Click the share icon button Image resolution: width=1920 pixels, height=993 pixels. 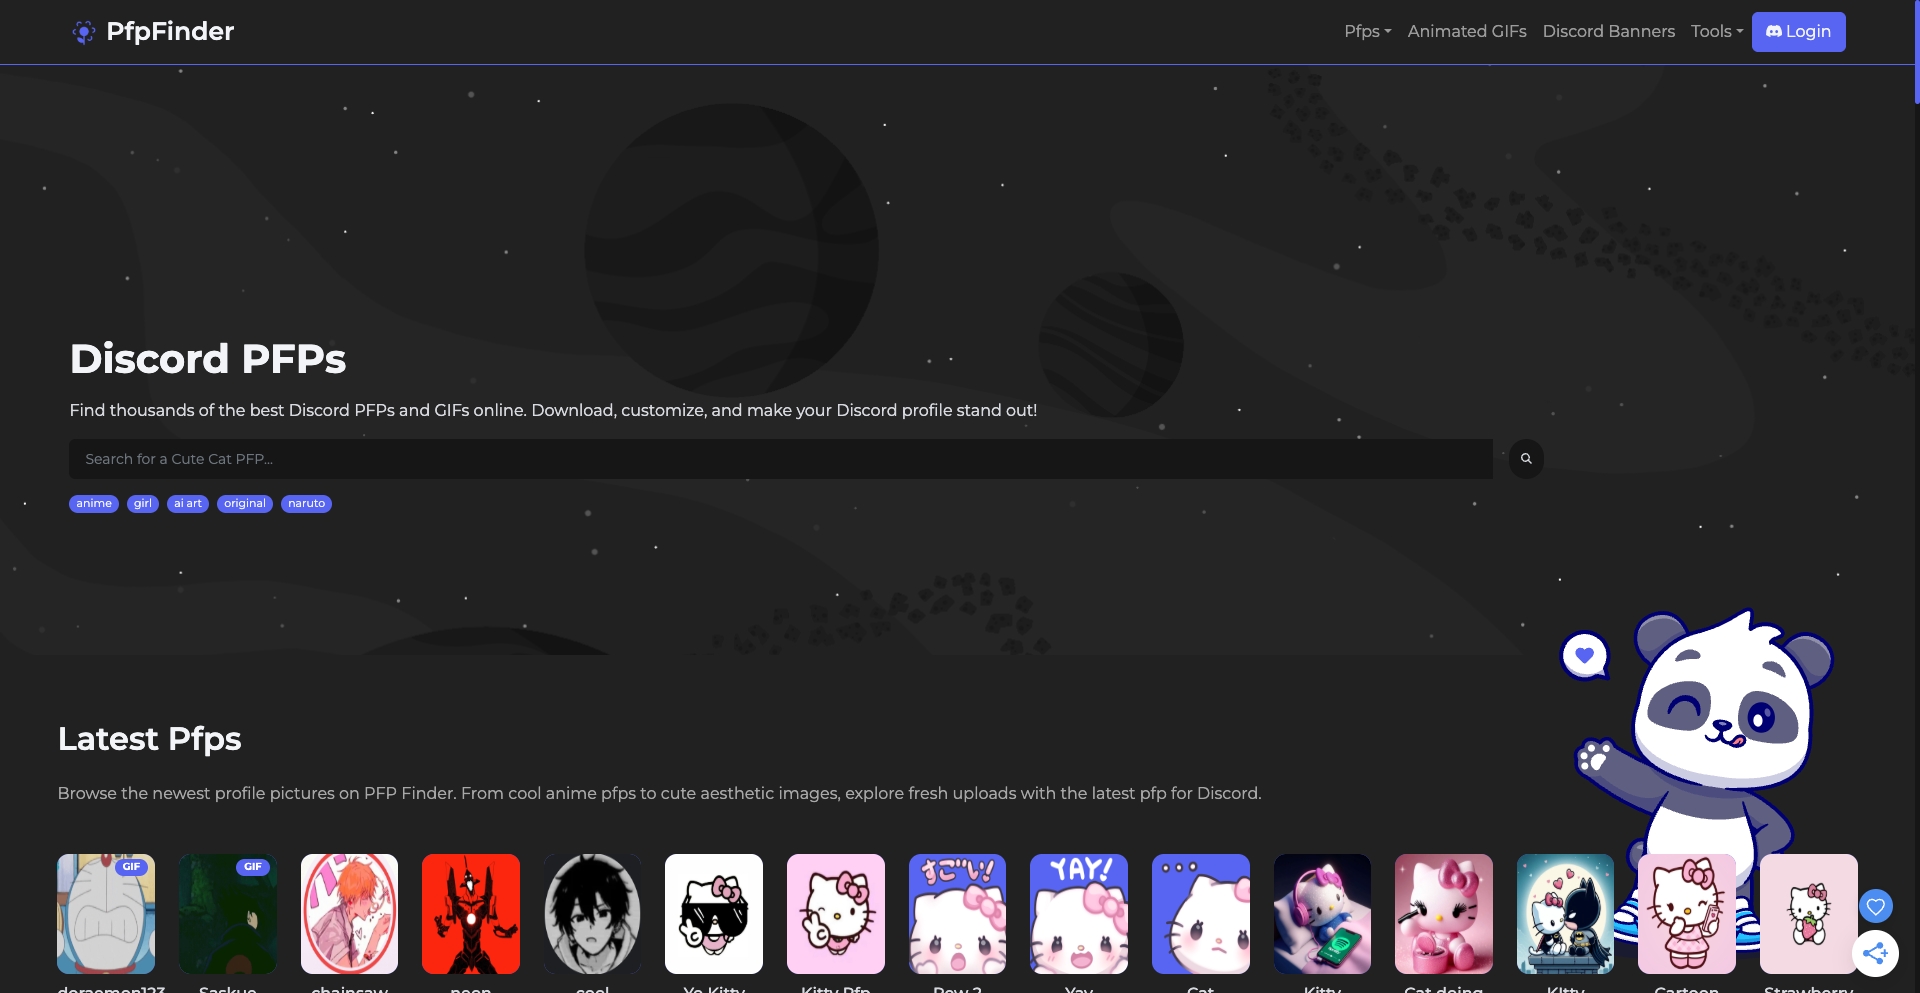click(1875, 953)
